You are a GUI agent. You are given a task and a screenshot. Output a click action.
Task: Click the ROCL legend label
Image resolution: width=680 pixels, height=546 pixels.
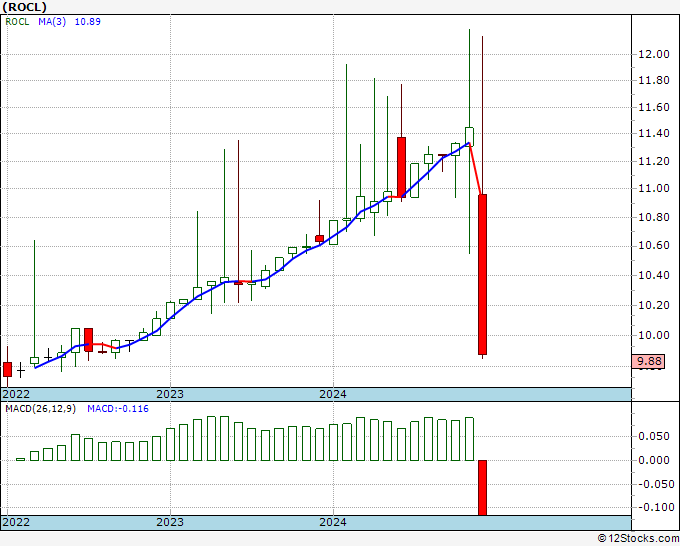(x=17, y=21)
